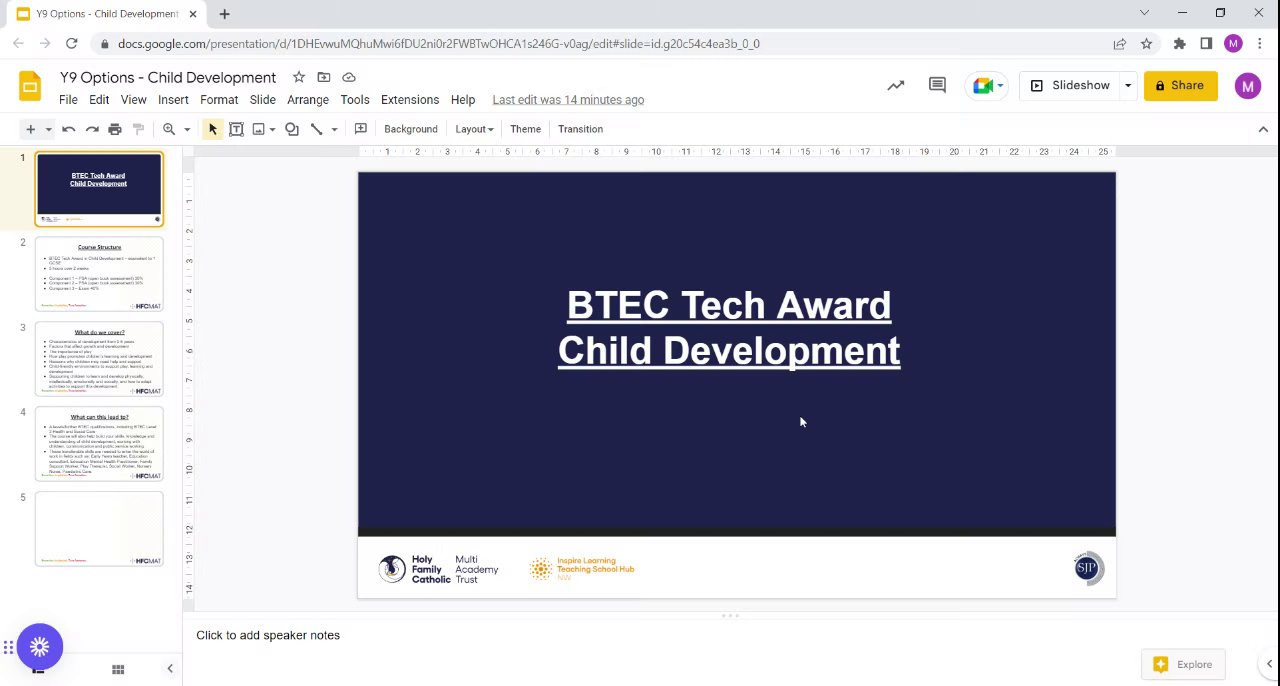Open the File menu
The width and height of the screenshot is (1280, 686).
point(68,100)
